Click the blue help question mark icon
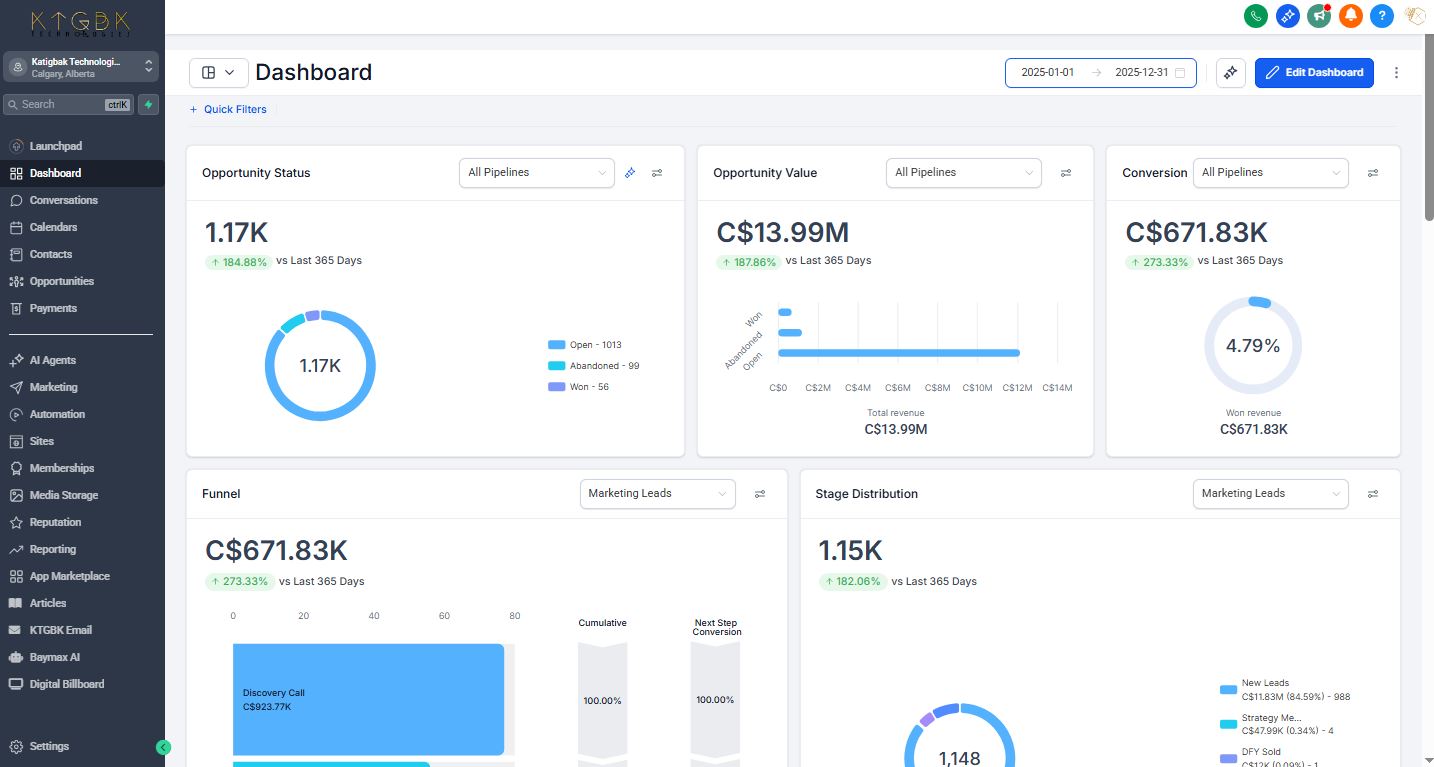1434x767 pixels. point(1381,15)
